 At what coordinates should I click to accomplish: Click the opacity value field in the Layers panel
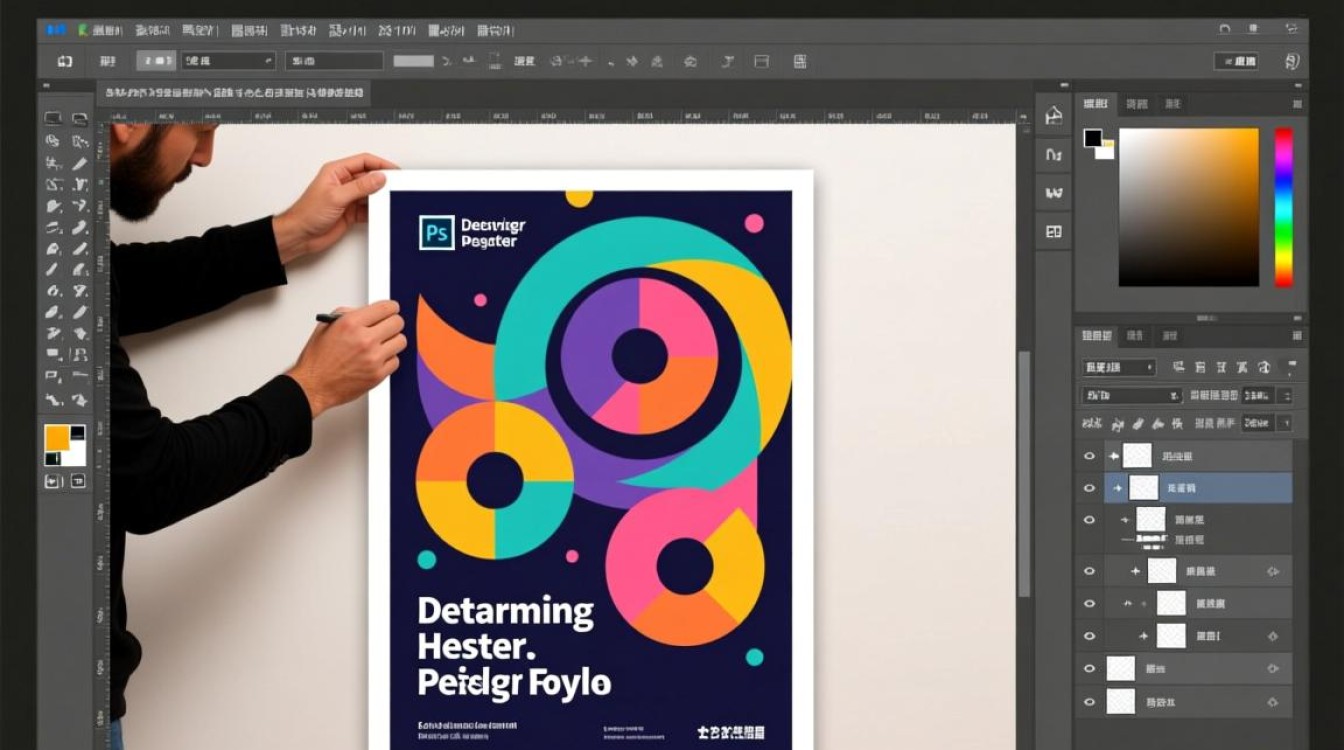(x=1258, y=395)
